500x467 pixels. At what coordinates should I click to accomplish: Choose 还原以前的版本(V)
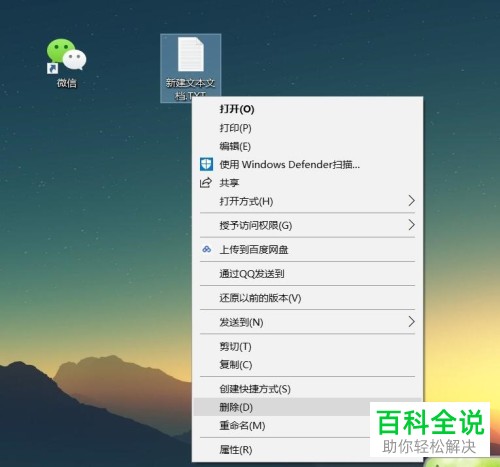point(307,298)
